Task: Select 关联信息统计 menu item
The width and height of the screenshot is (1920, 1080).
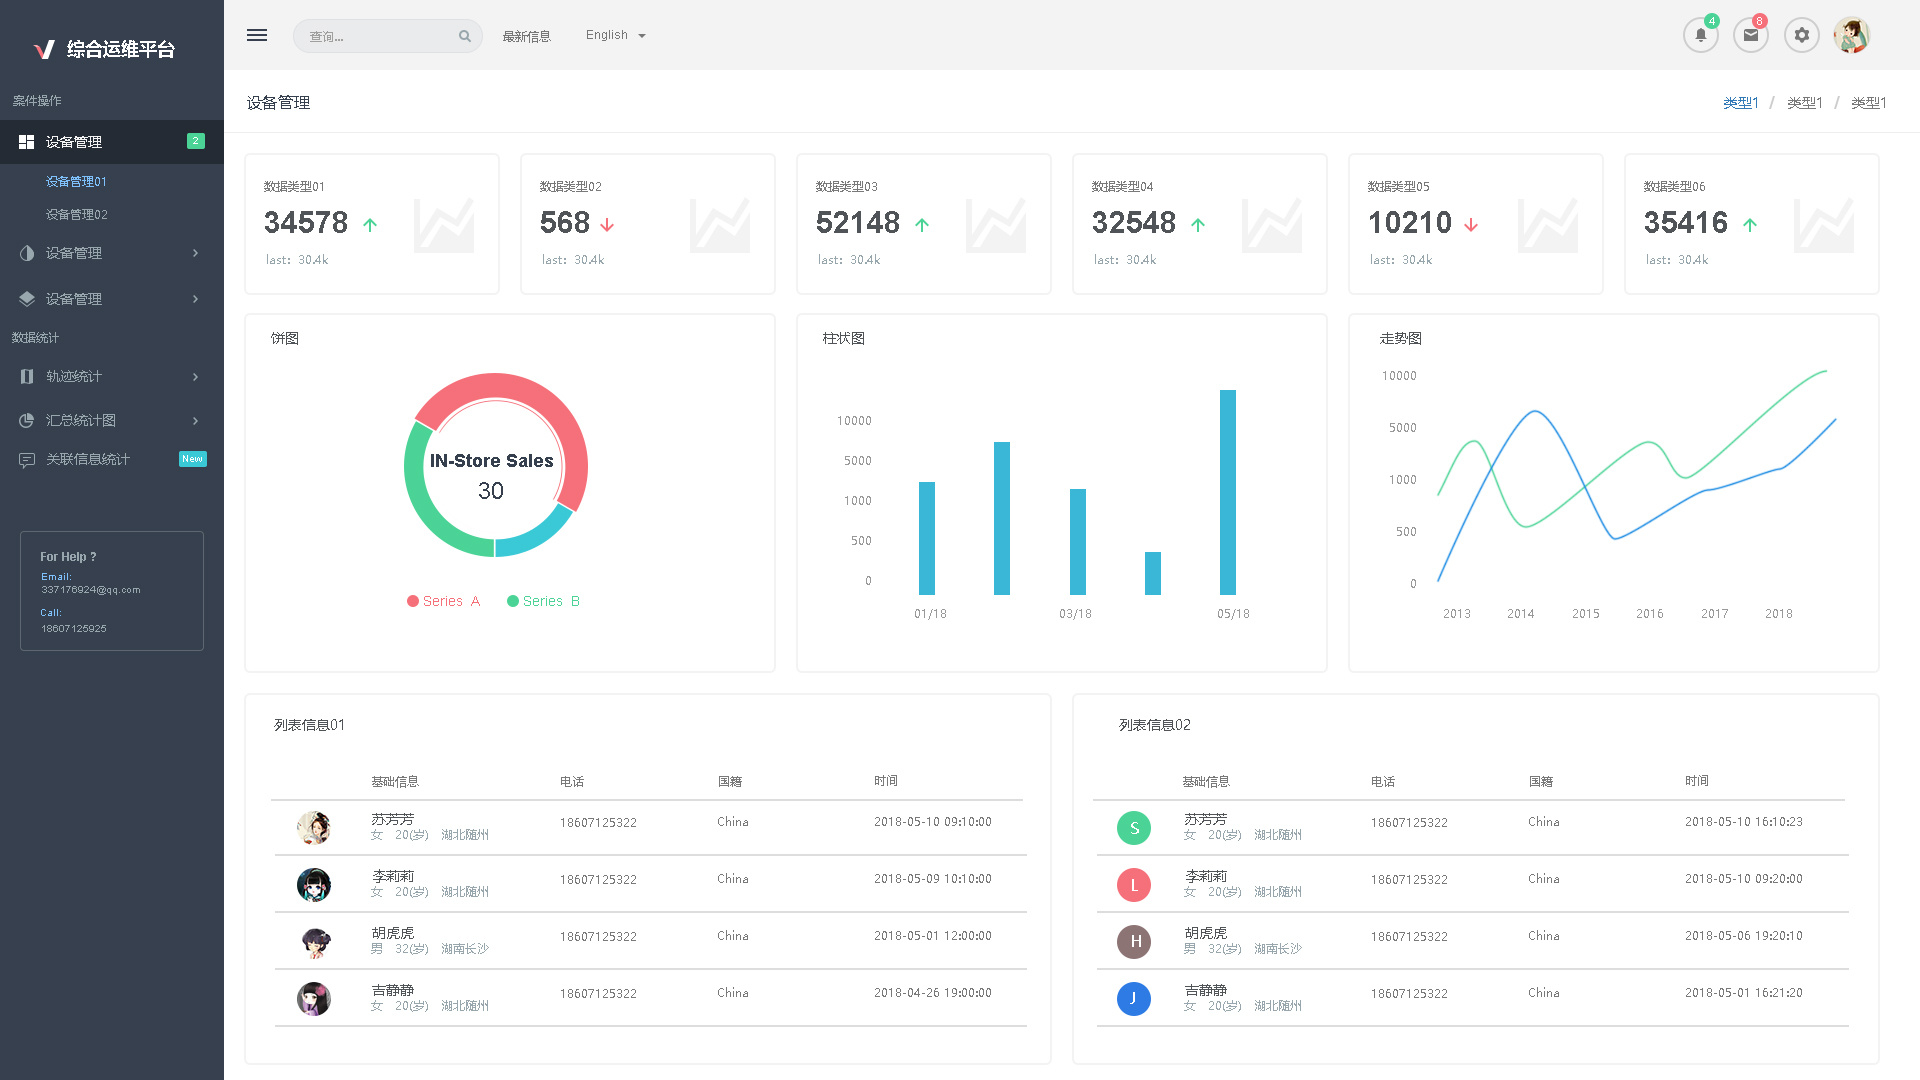Action: (88, 460)
